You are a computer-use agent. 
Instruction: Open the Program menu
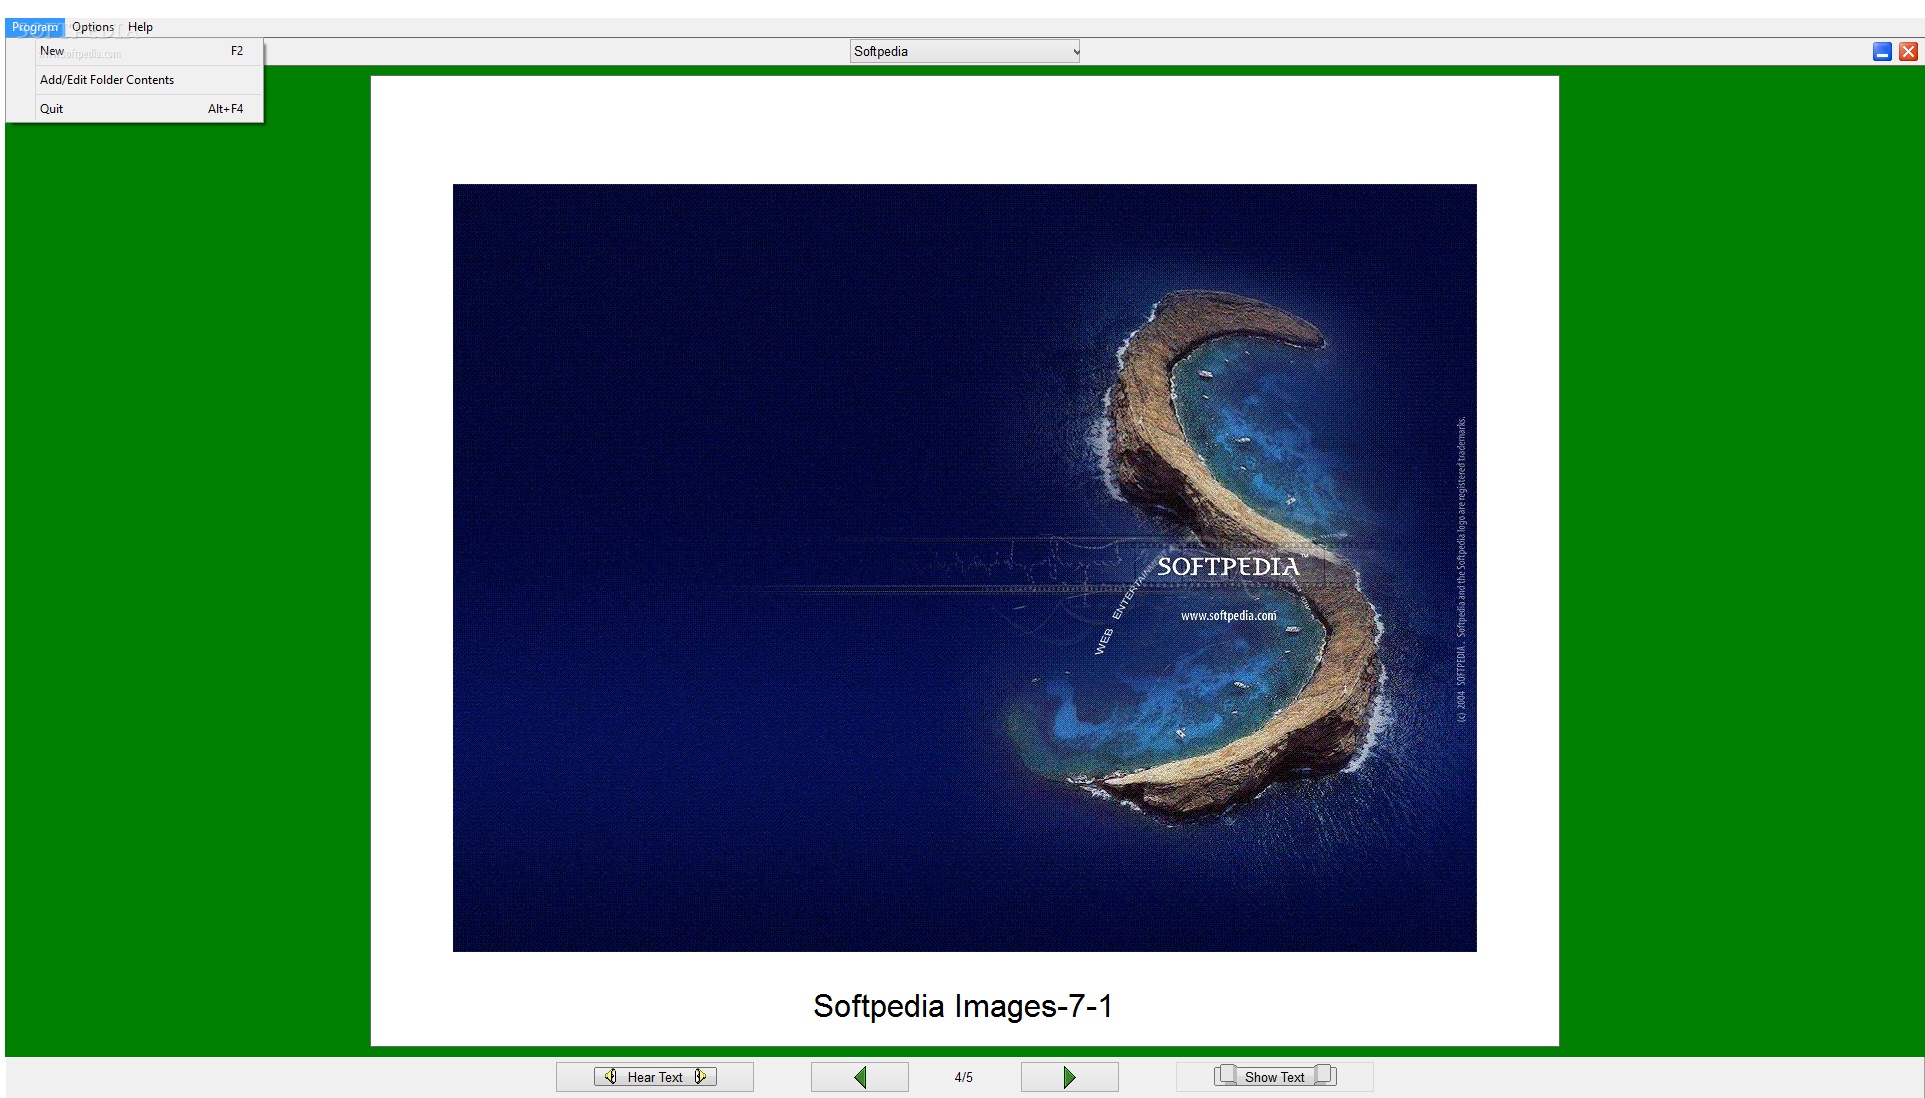point(35,27)
